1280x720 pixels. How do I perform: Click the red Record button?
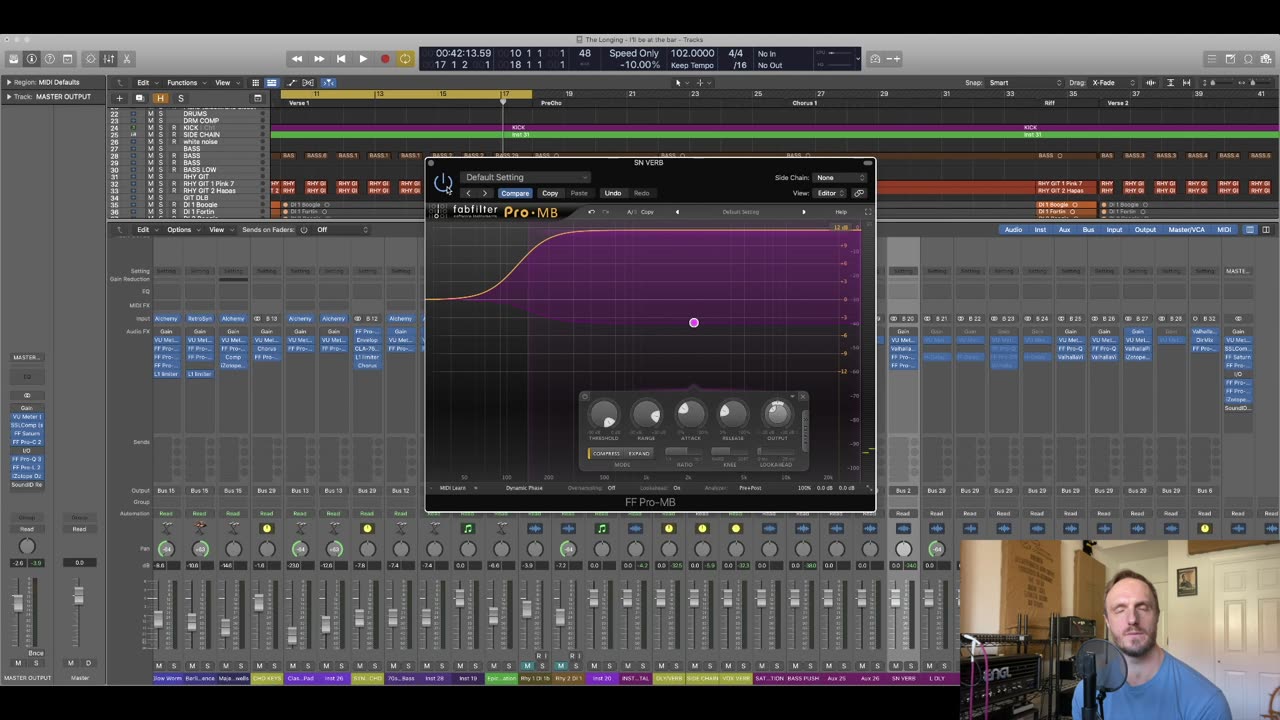[385, 59]
